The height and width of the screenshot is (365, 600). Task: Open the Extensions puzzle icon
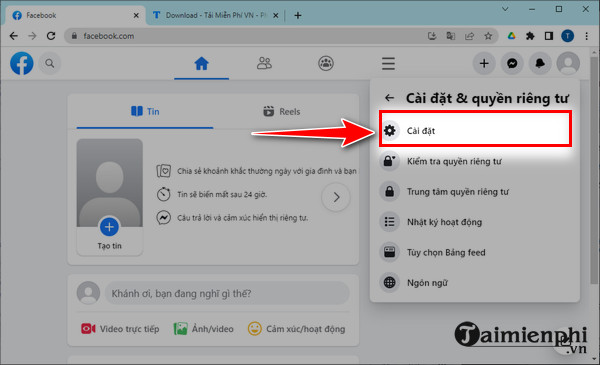[x=530, y=36]
